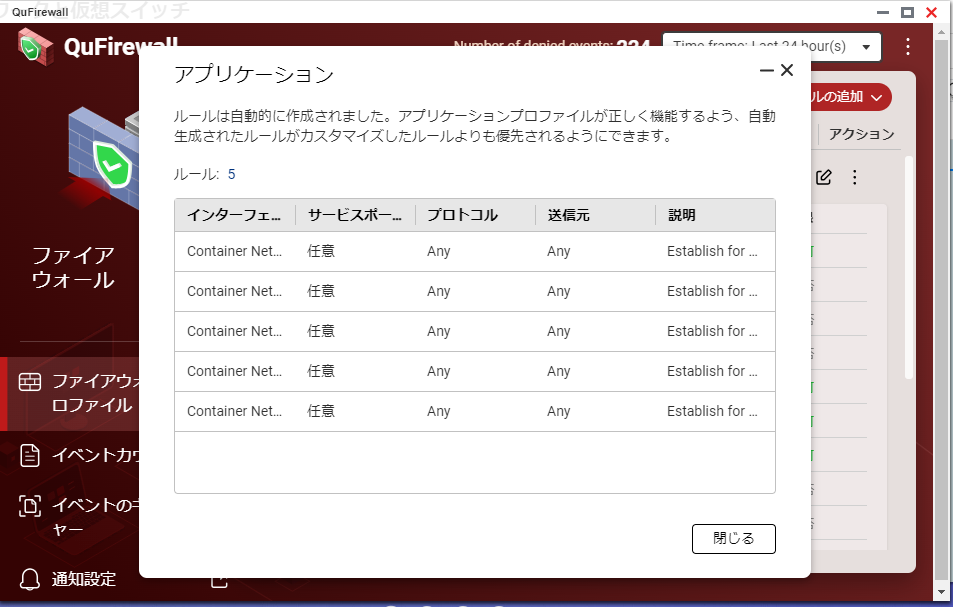
Task: Click the 説明 column header
Action: (x=715, y=215)
